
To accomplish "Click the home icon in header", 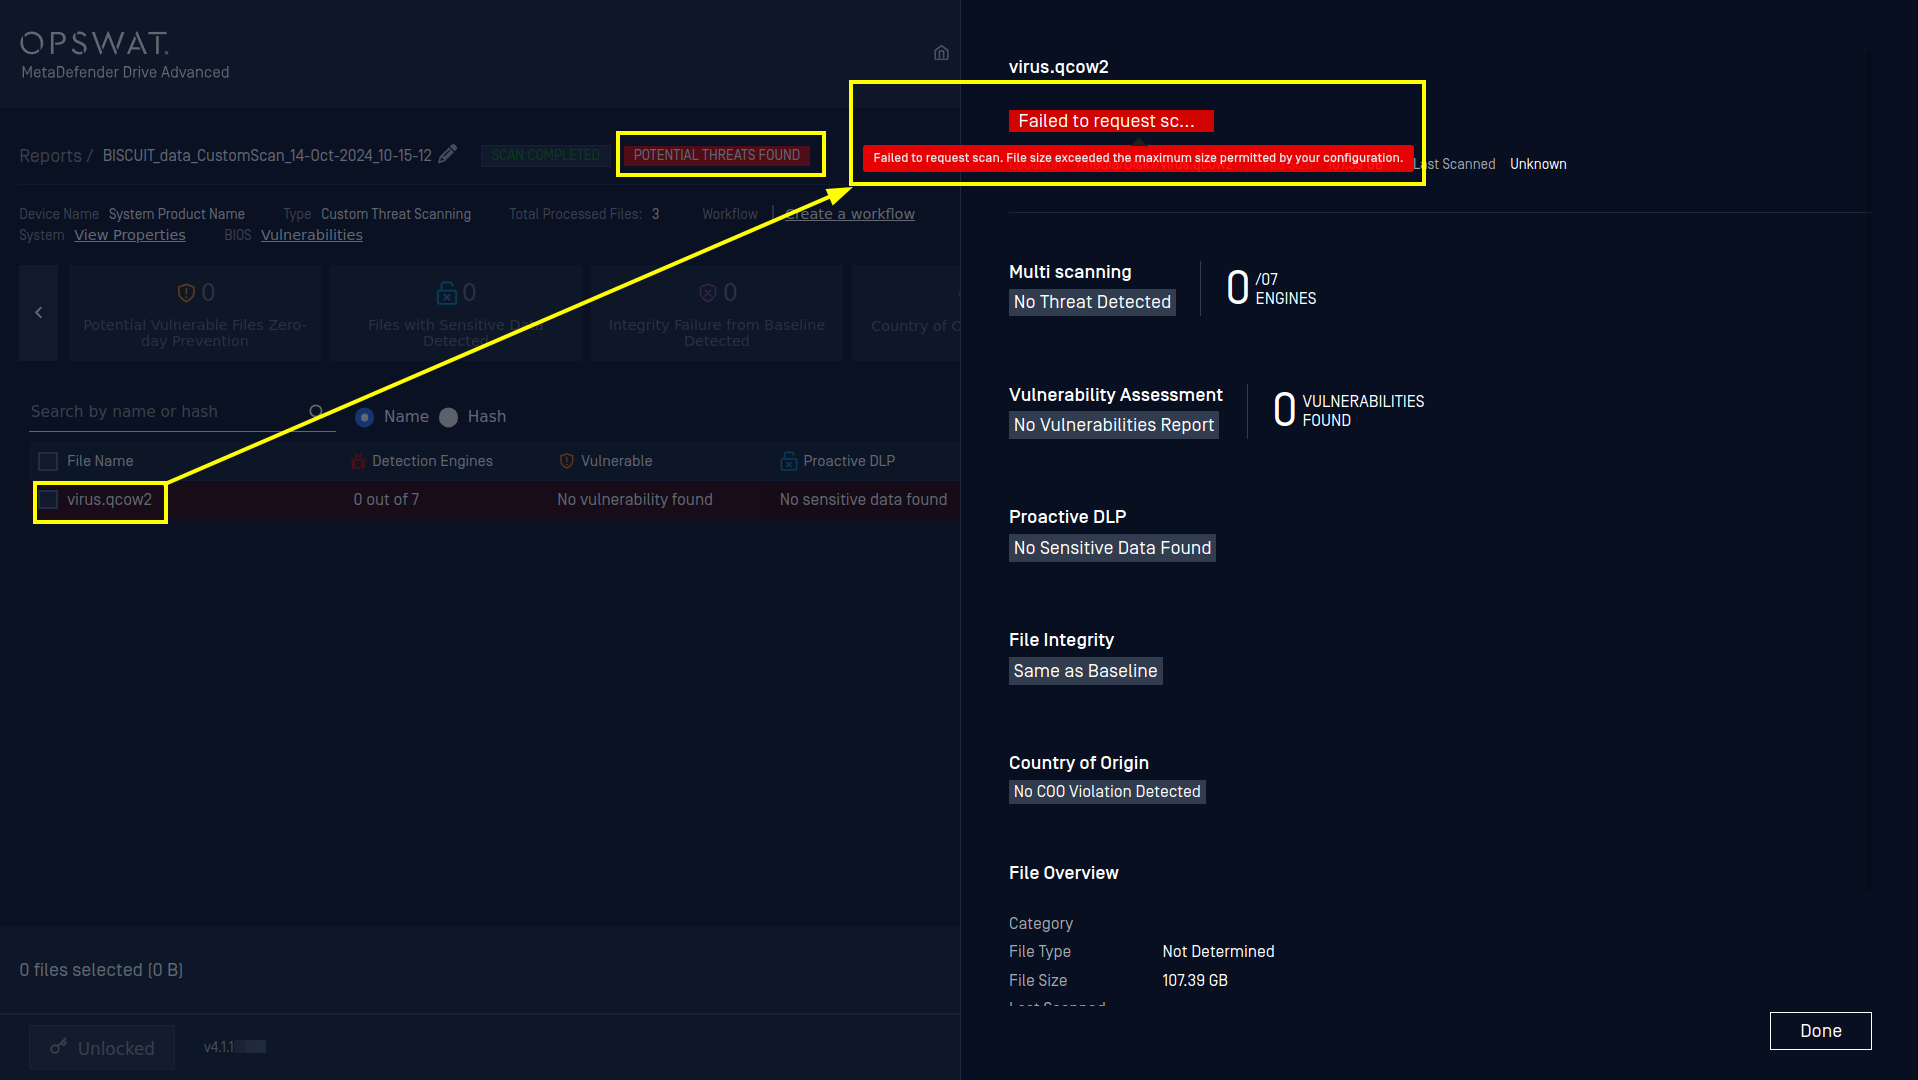I will point(941,53).
